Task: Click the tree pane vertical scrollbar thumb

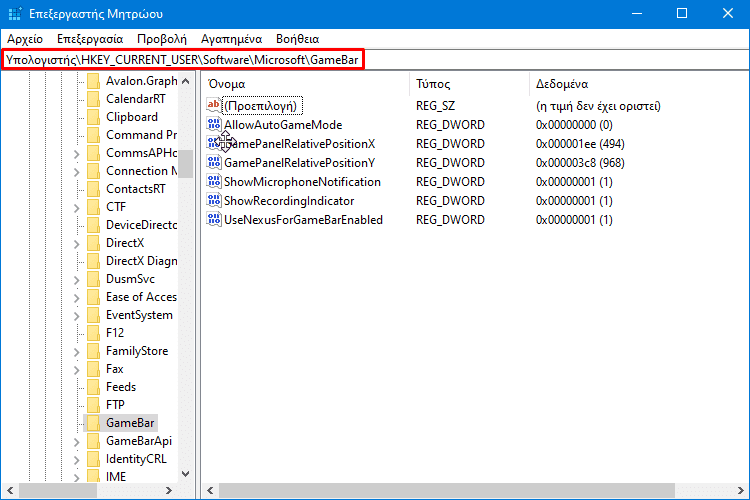Action: pos(186,164)
